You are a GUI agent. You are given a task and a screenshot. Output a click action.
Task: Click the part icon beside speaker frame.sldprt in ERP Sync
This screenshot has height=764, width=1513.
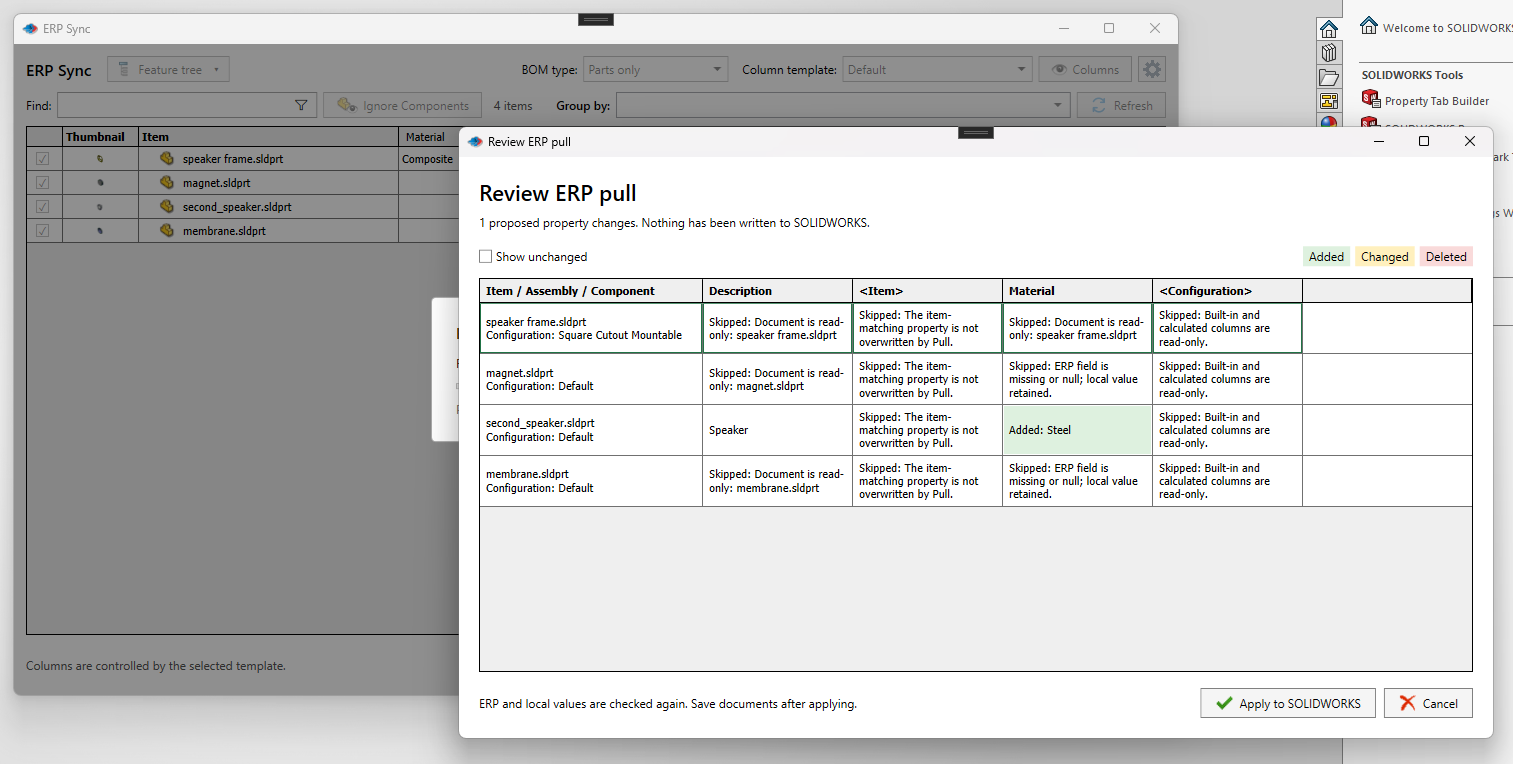167,159
